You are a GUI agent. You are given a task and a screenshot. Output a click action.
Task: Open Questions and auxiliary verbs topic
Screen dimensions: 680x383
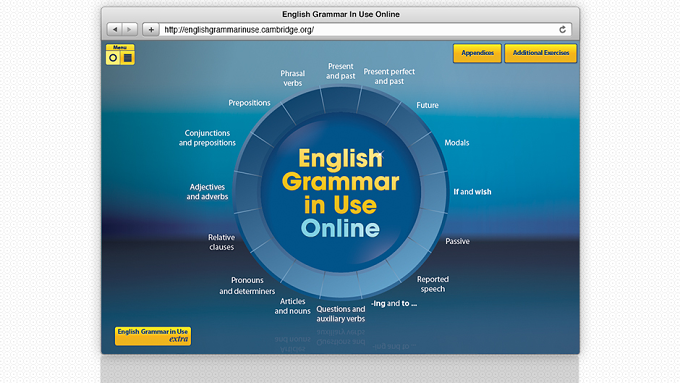(340, 314)
